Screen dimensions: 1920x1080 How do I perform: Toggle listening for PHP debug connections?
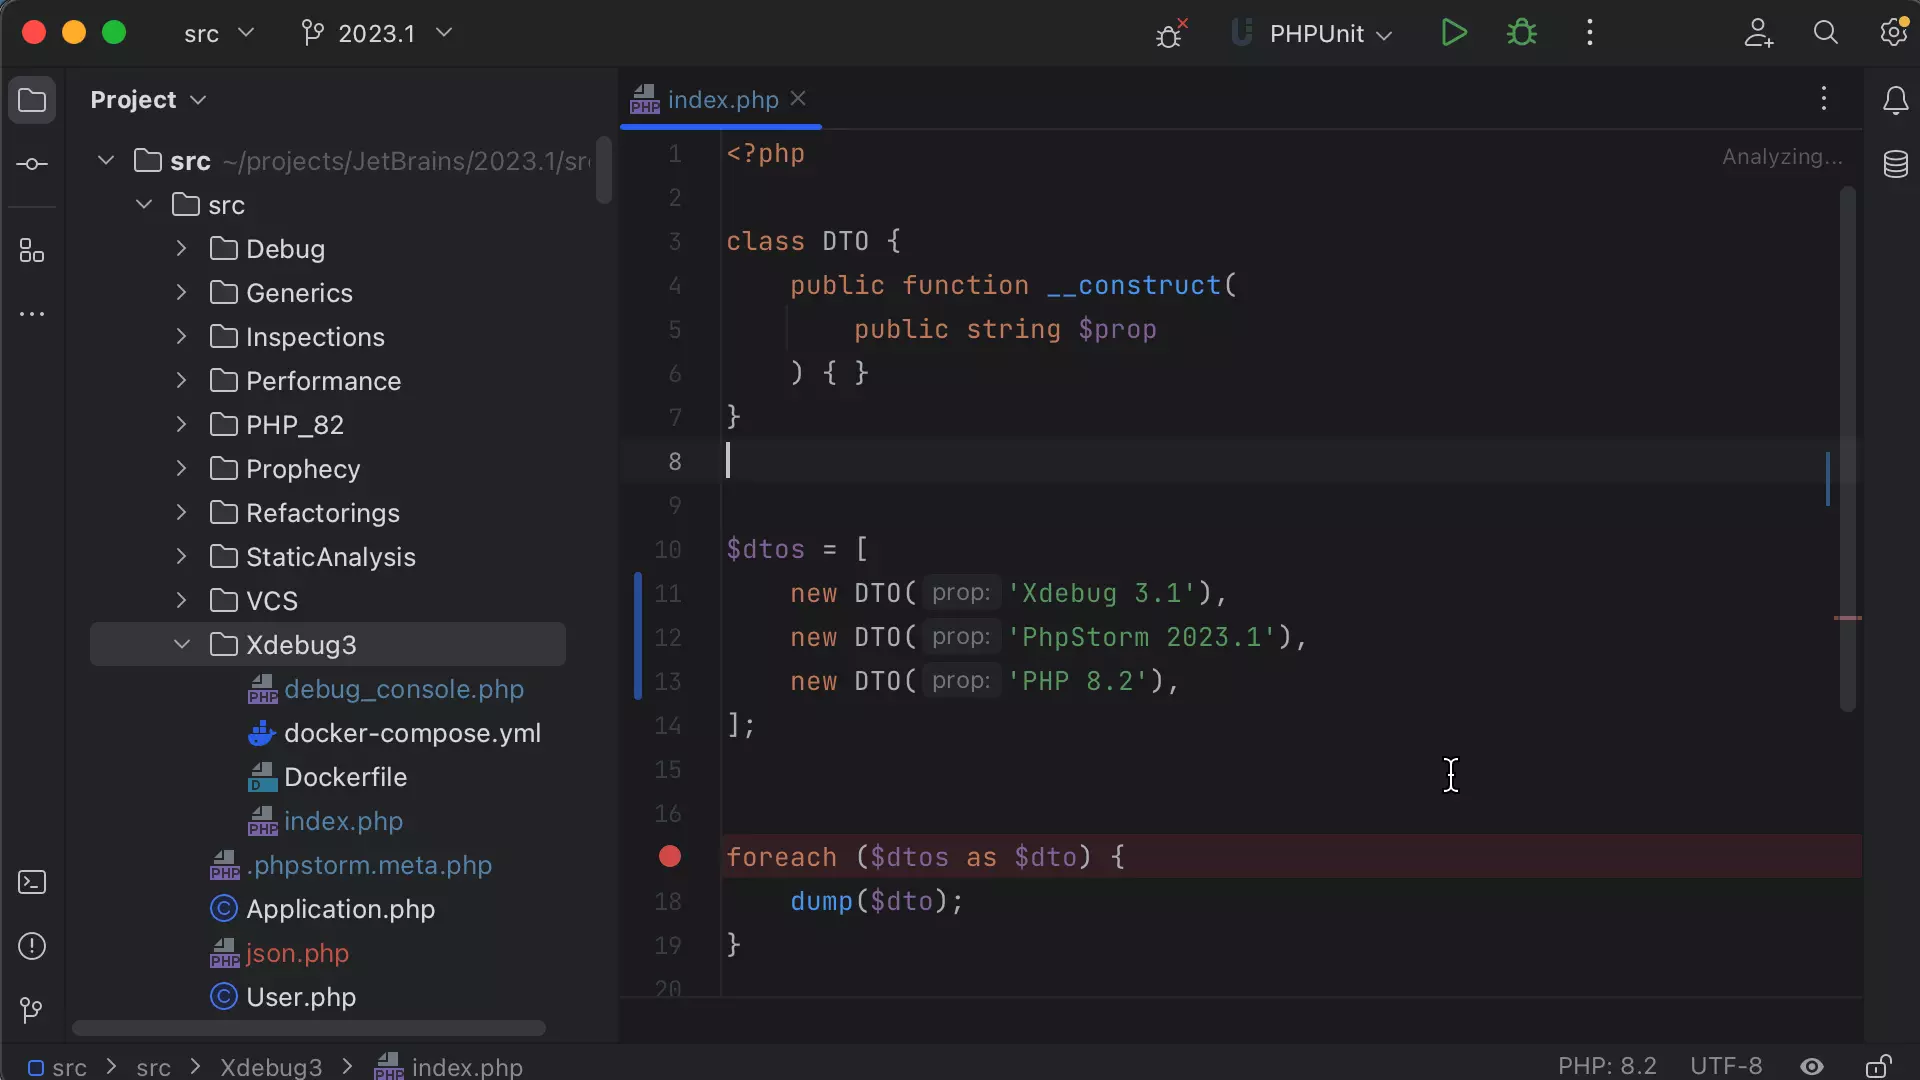tap(1169, 33)
